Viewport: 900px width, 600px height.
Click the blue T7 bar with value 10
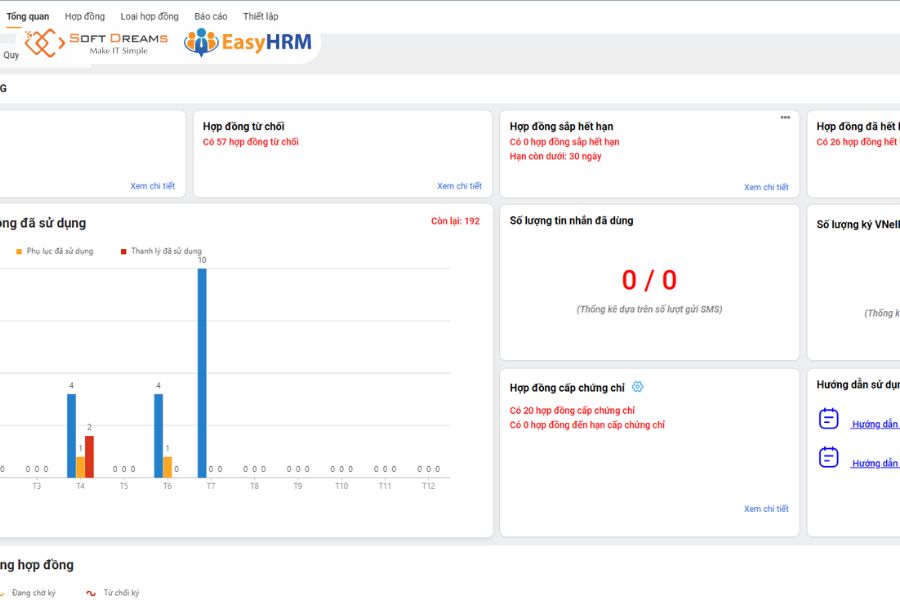click(x=202, y=373)
